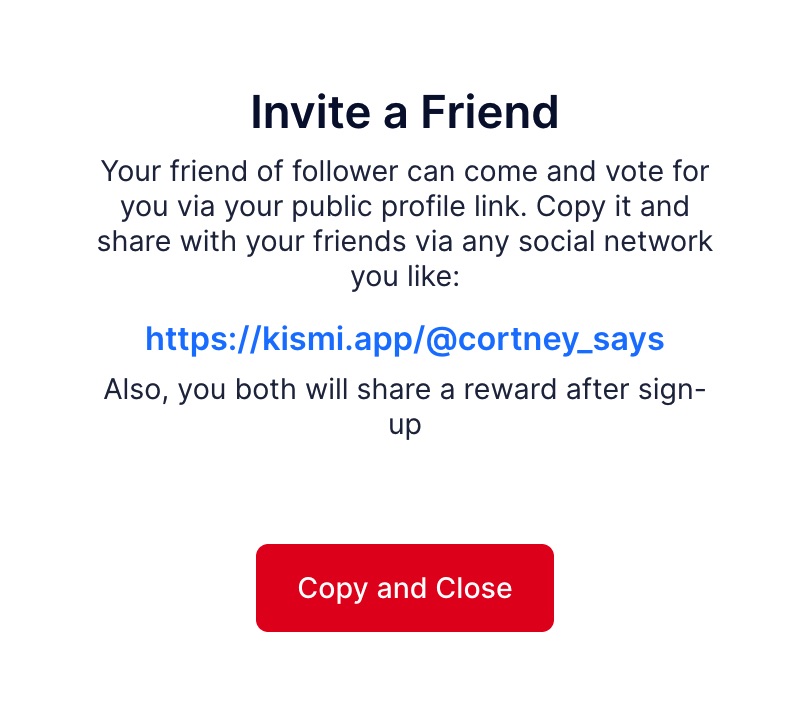
Task: Click the Invite a Friend heading
Action: (404, 112)
